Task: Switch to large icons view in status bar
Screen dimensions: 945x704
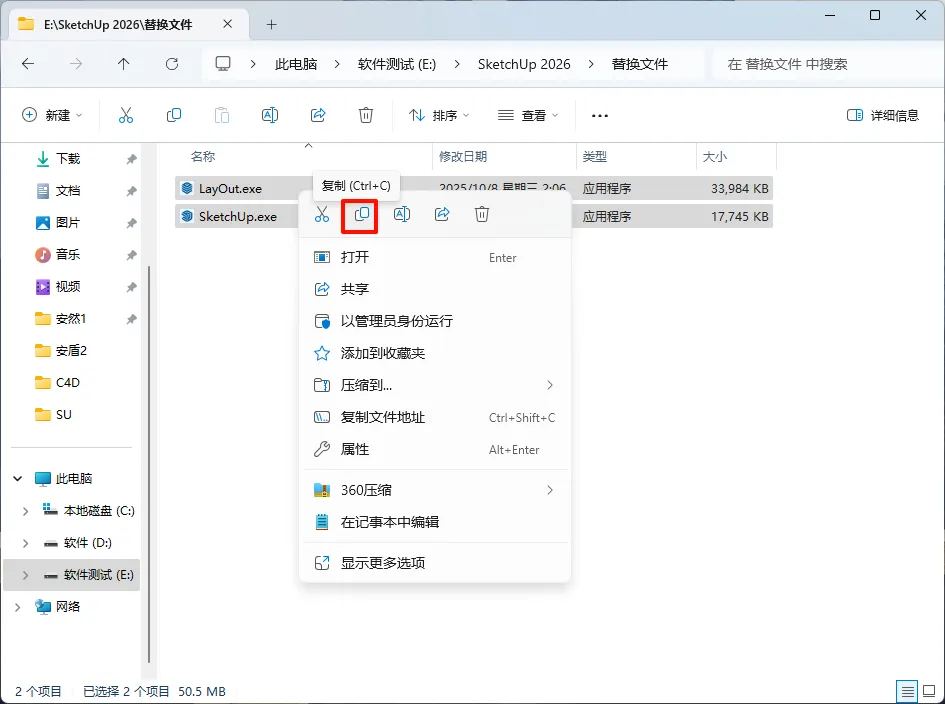Action: tap(929, 691)
